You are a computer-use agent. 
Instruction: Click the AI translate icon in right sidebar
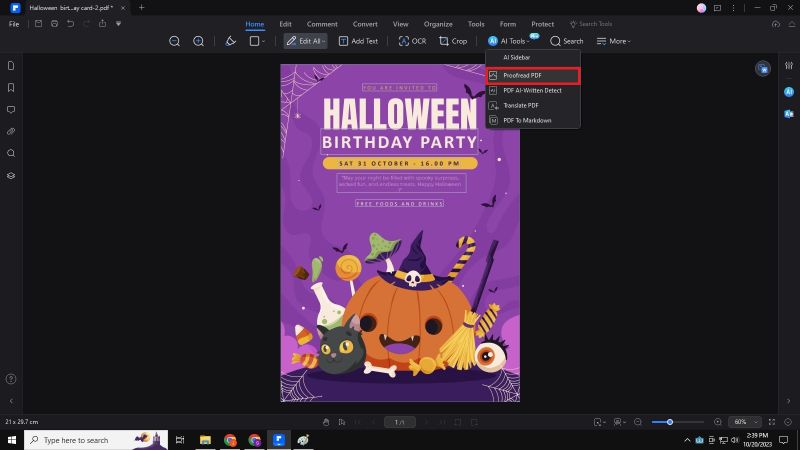click(x=789, y=114)
